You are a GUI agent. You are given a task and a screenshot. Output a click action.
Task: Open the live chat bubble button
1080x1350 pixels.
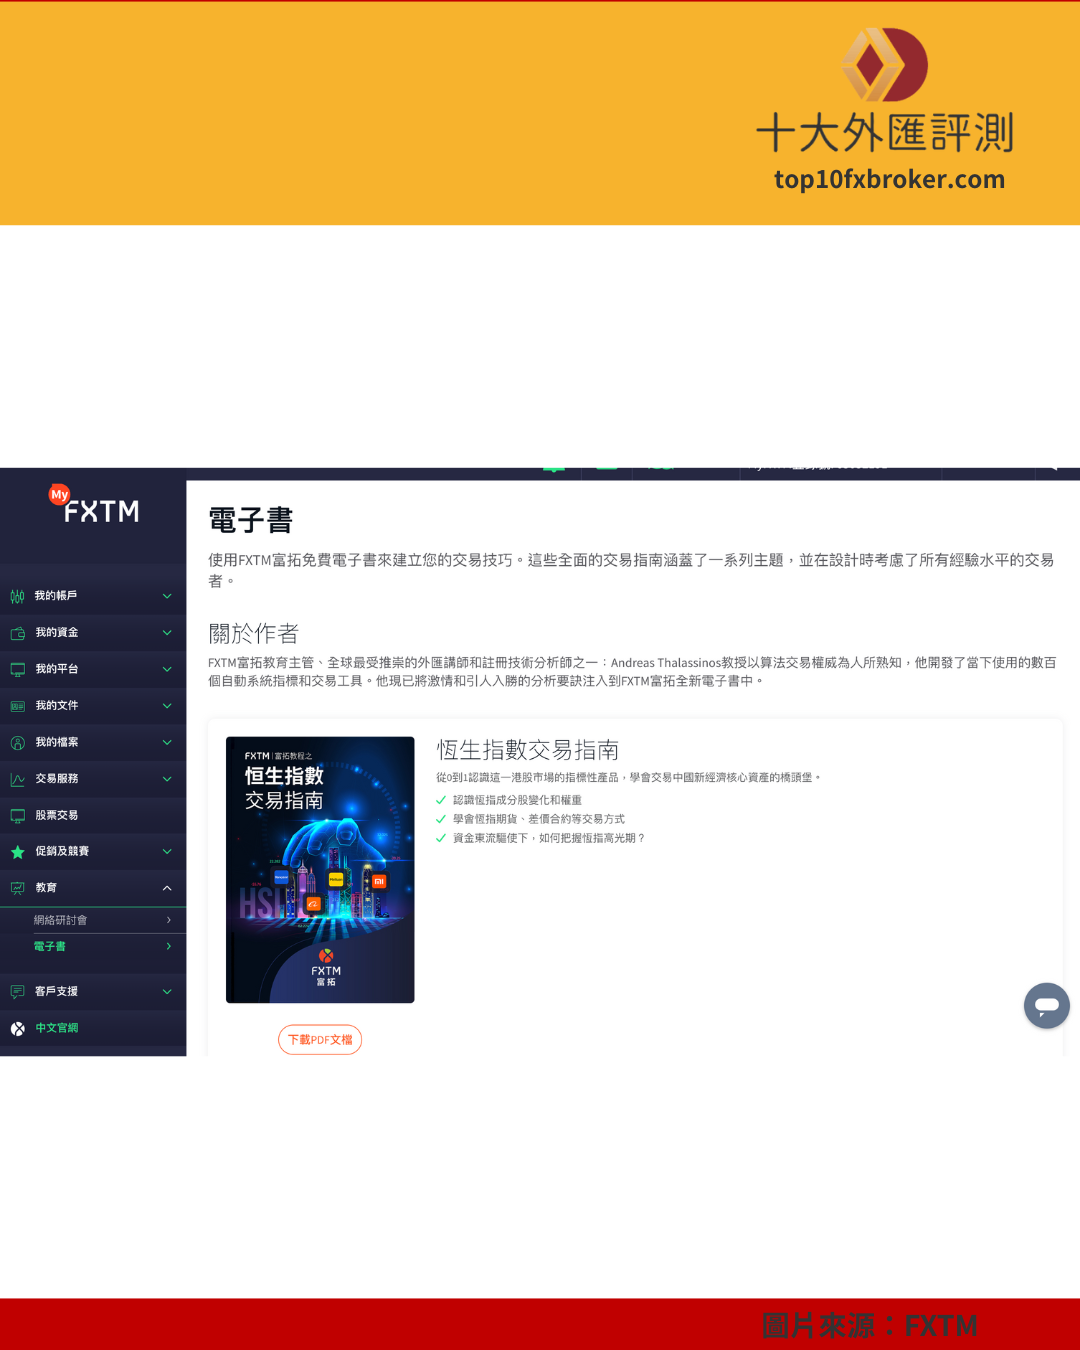point(1047,1006)
